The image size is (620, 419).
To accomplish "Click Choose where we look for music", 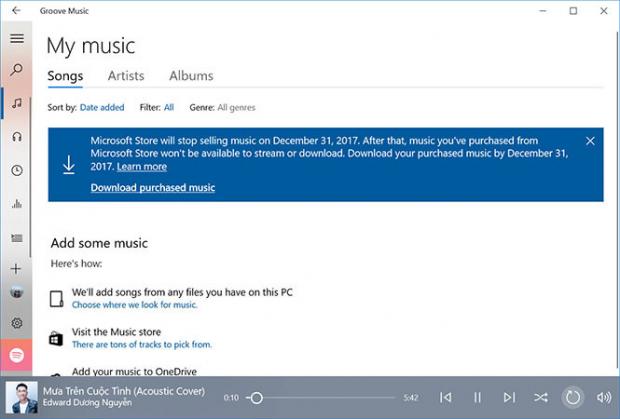I will coord(134,304).
